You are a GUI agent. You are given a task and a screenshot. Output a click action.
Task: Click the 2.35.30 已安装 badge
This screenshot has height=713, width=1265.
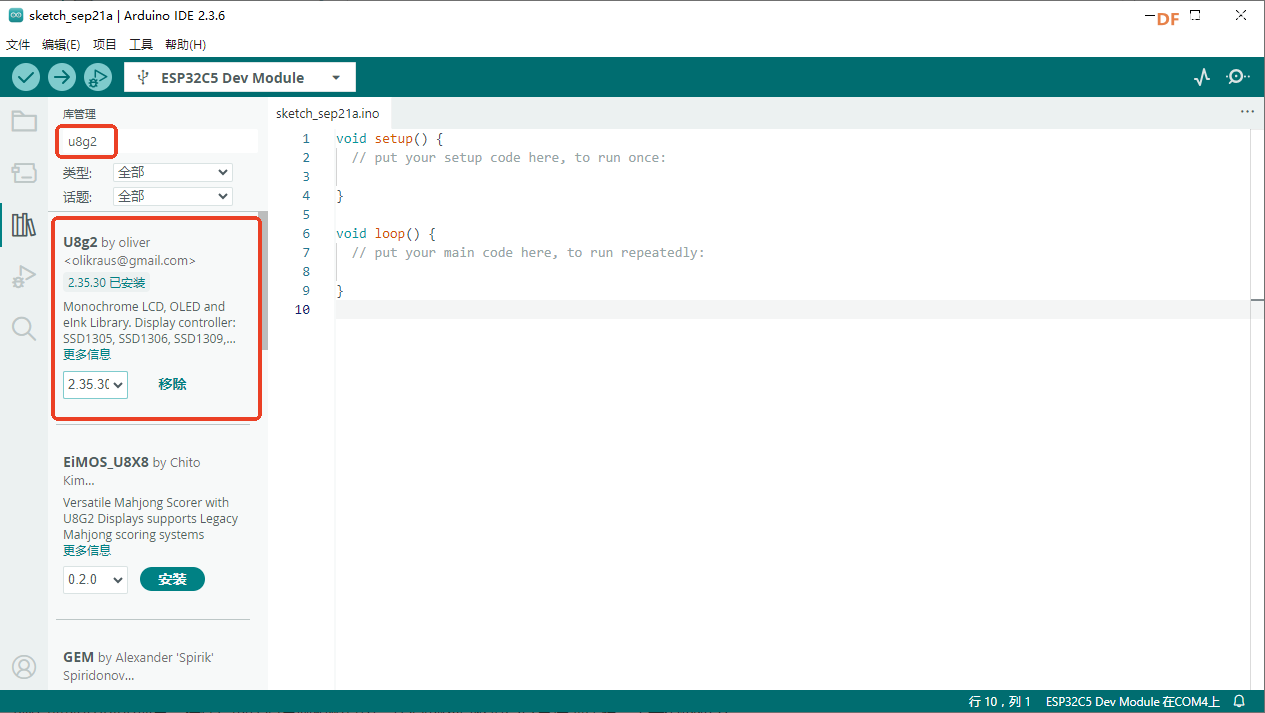click(106, 283)
